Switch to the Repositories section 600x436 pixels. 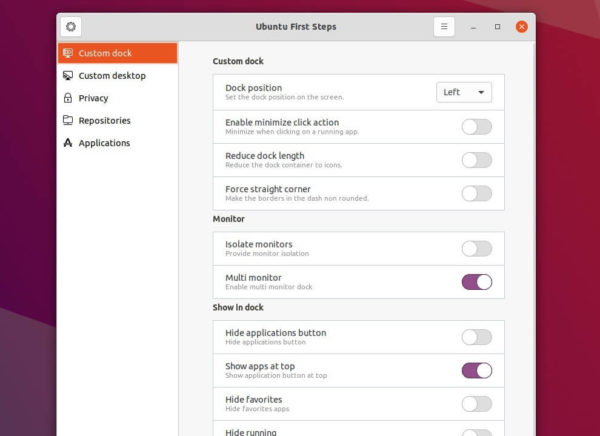[x=117, y=120]
